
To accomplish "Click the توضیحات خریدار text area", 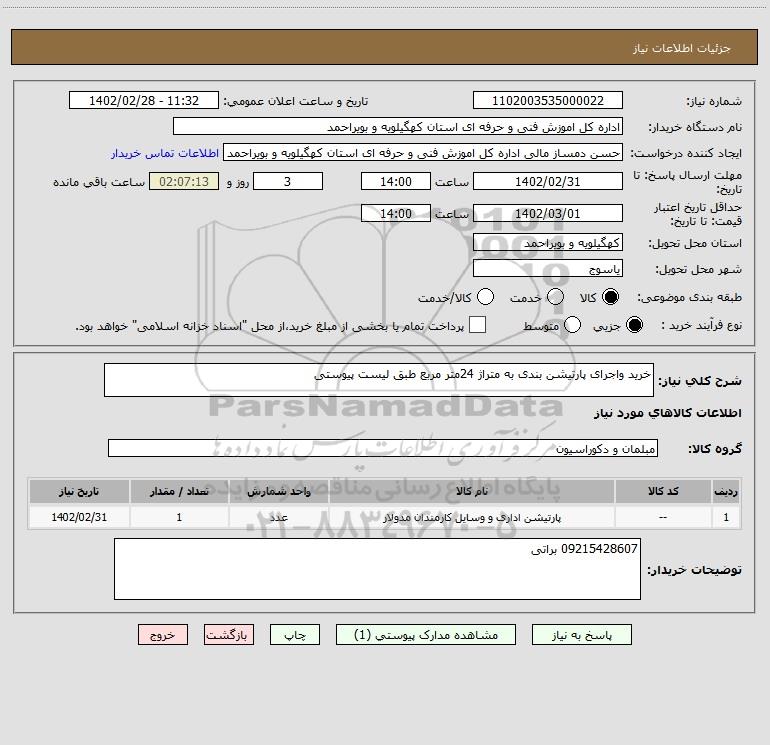I will (x=377, y=569).
